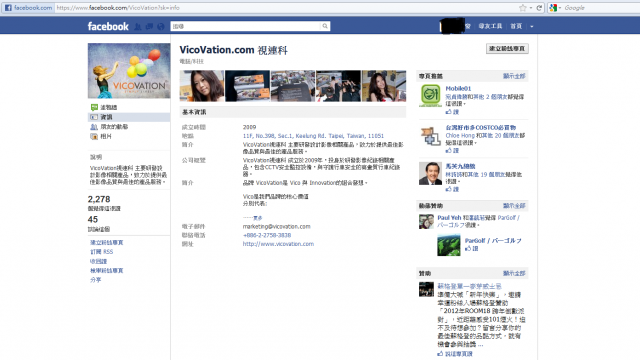Screen dimensions: 640x360
Task: Click the search magnifier button
Action: tap(325, 26)
